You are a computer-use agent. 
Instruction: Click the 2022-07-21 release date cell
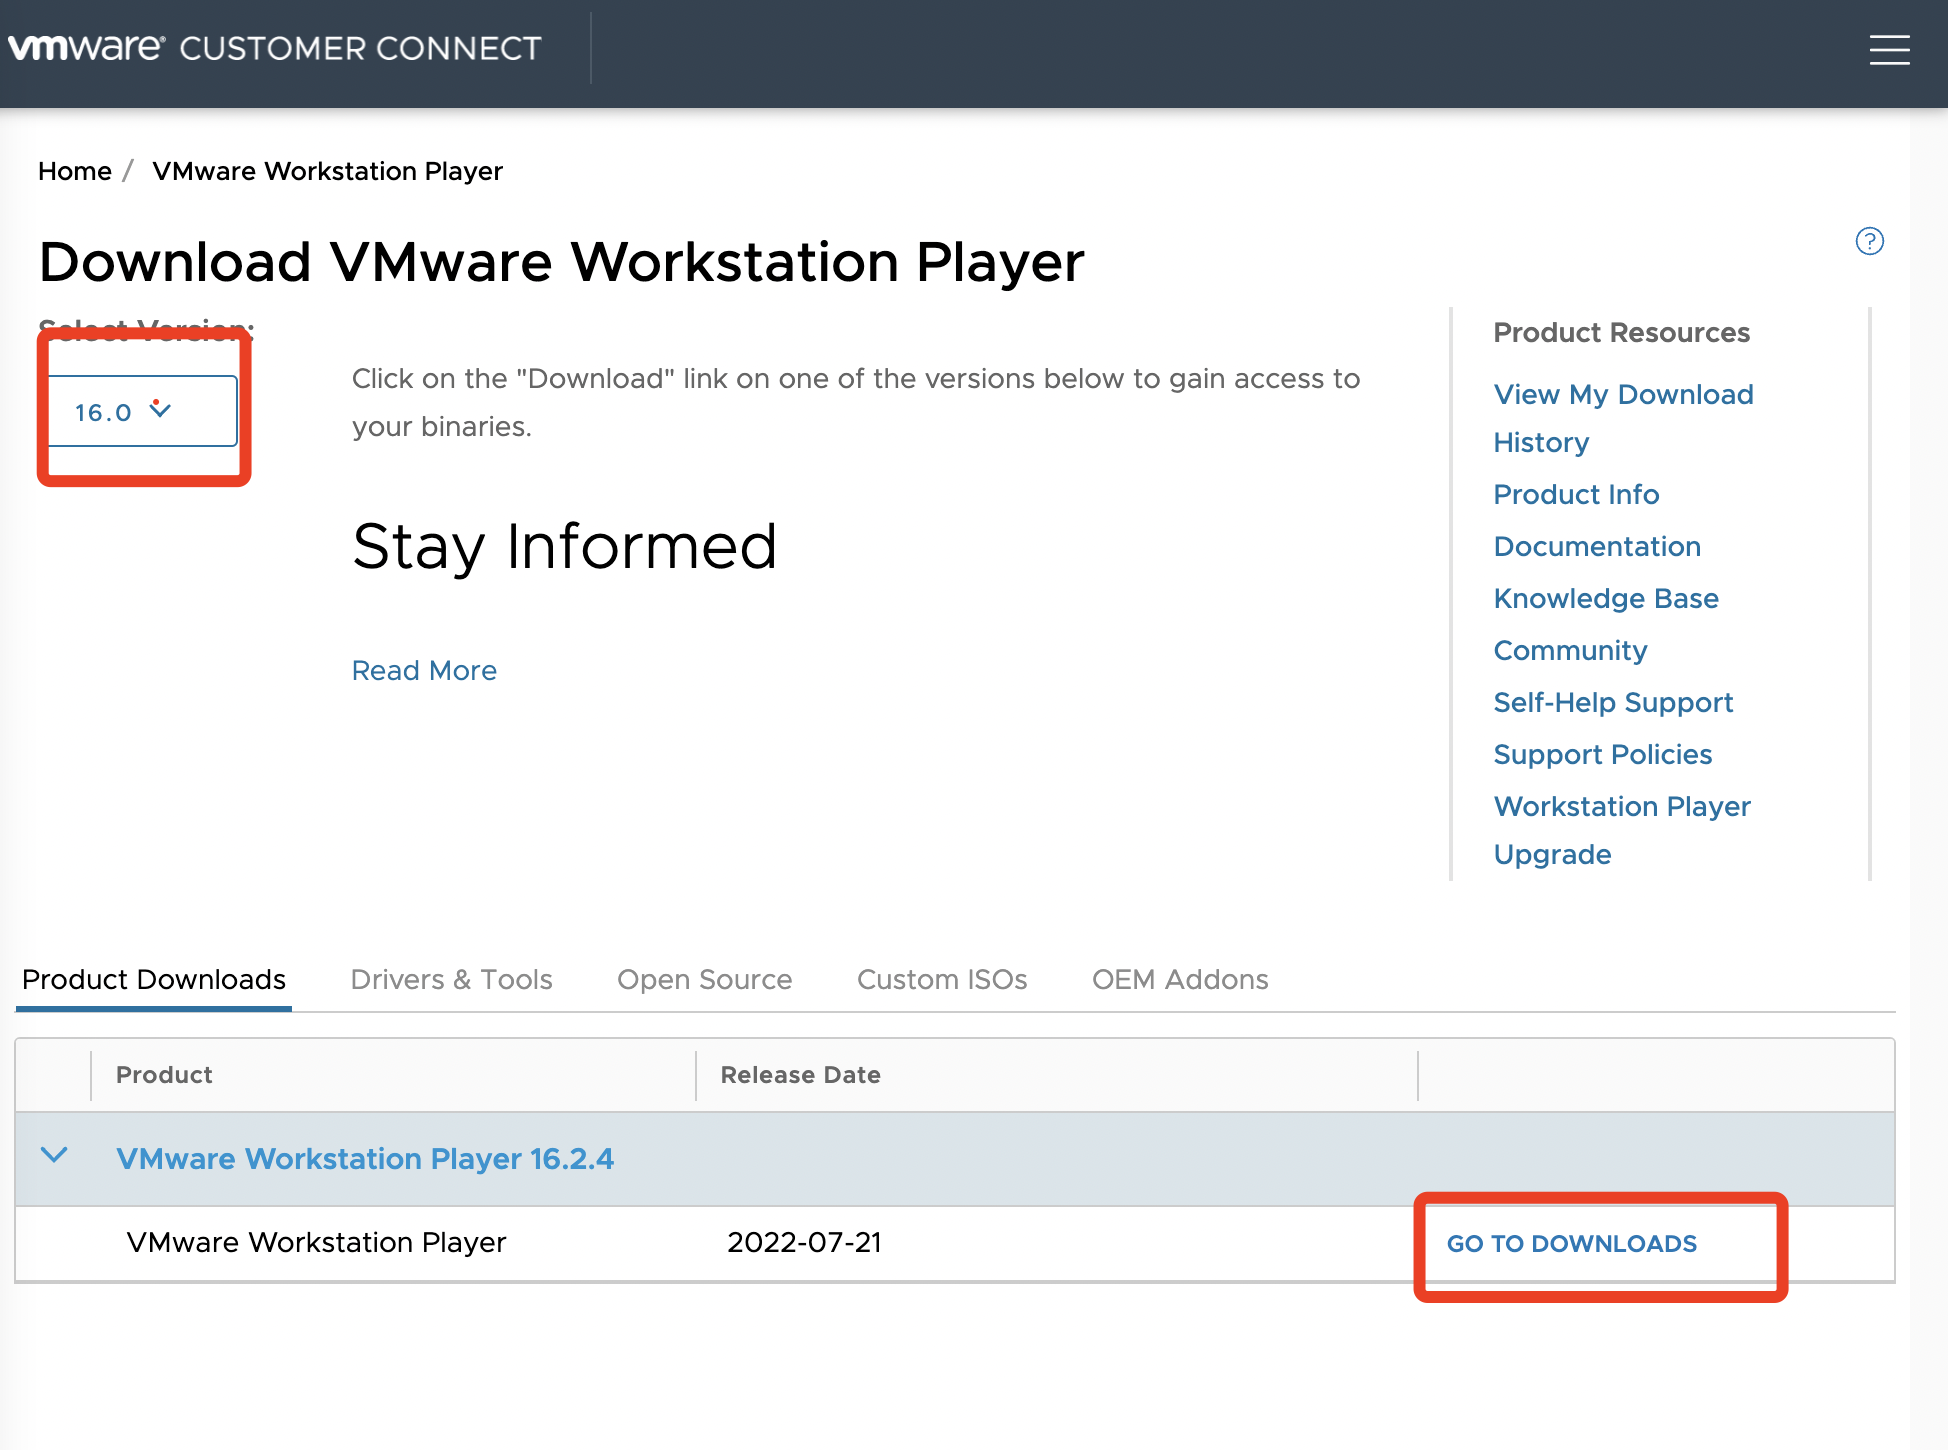(x=804, y=1242)
